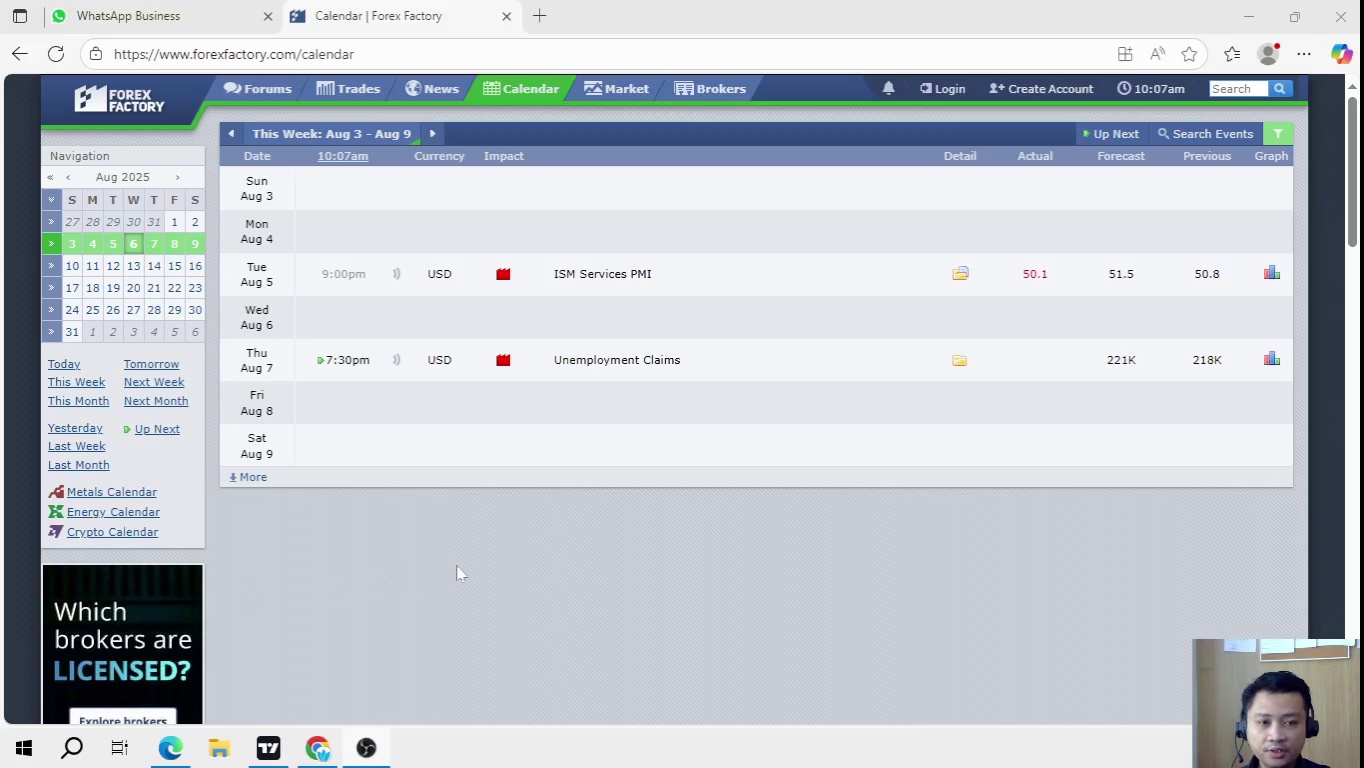Click ISM Services PMI sound alert icon

tap(396, 274)
